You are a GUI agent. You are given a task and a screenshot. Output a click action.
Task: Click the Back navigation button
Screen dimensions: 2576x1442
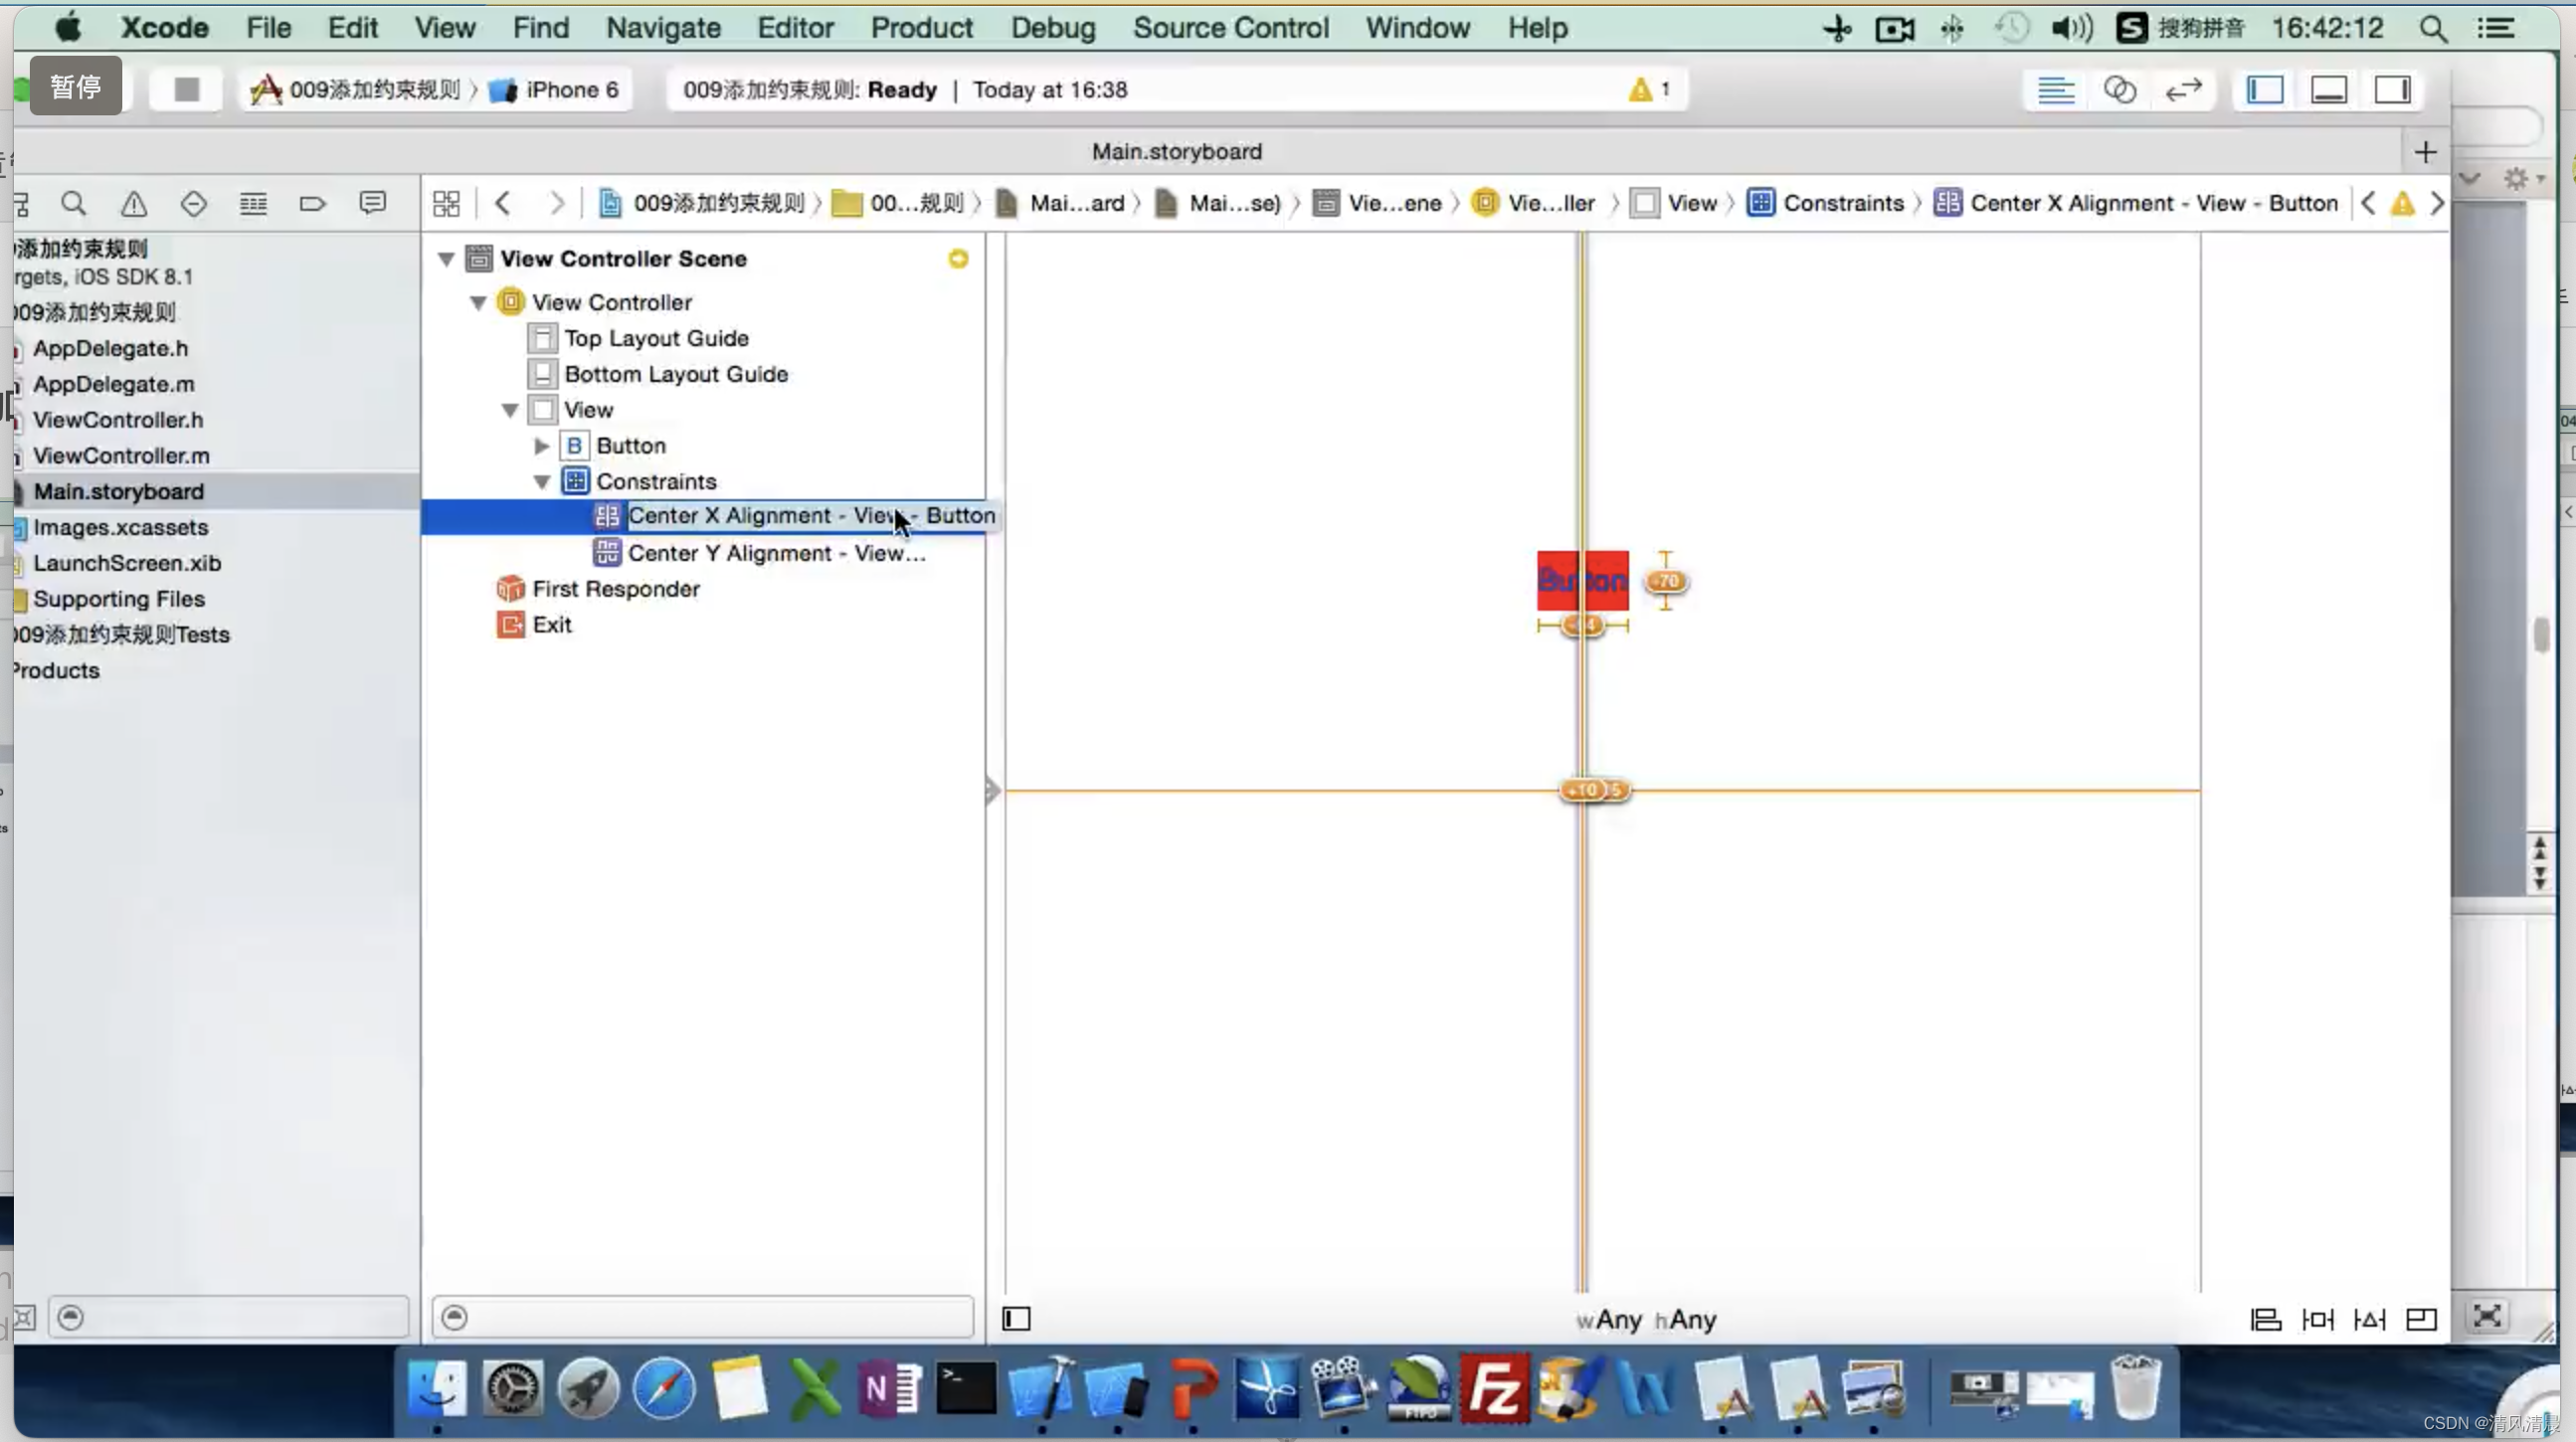pyautogui.click(x=502, y=202)
